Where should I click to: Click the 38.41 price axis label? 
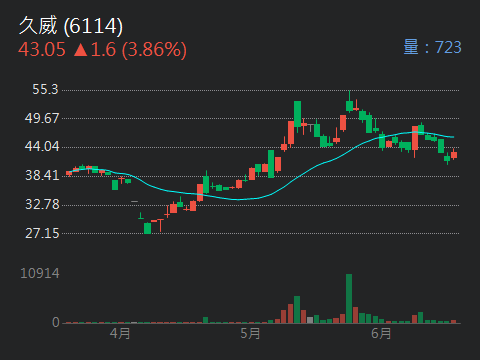(x=42, y=175)
